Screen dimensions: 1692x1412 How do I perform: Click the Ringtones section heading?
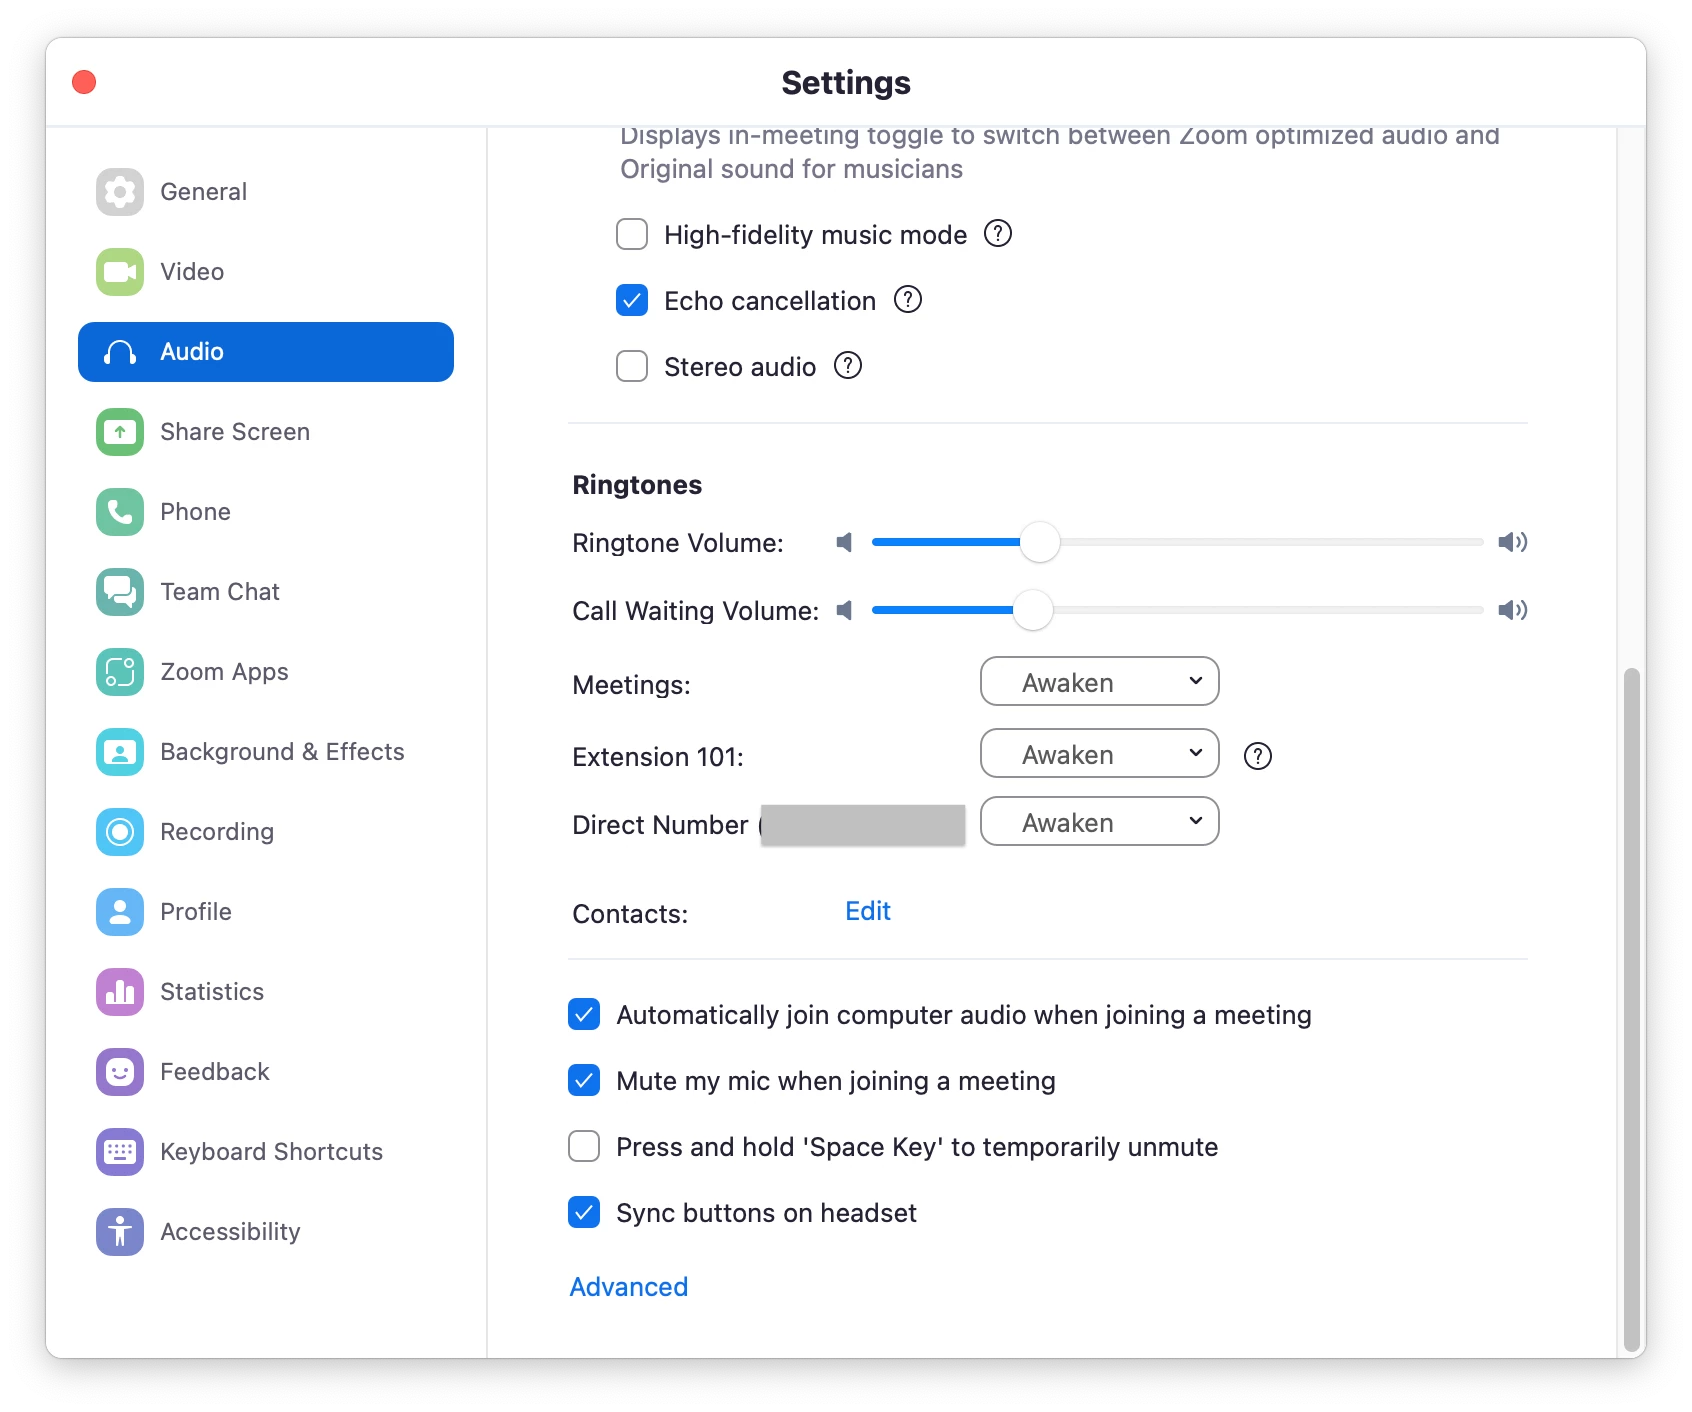tap(637, 485)
